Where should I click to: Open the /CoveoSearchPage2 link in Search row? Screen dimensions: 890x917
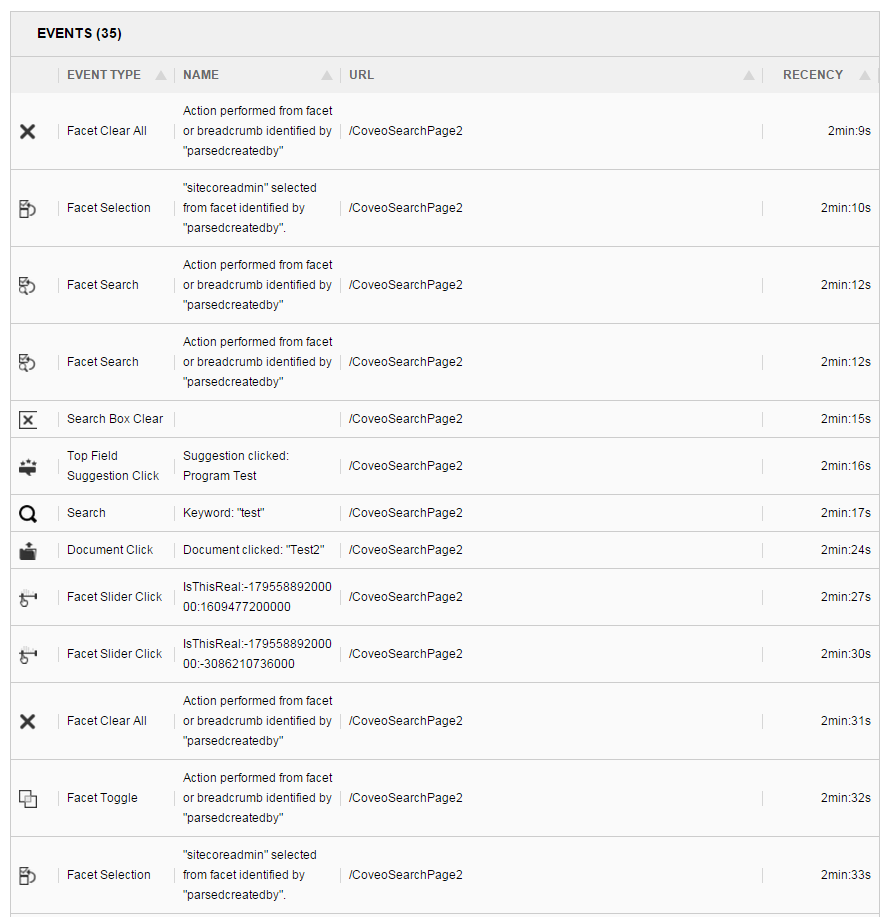[x=405, y=513]
